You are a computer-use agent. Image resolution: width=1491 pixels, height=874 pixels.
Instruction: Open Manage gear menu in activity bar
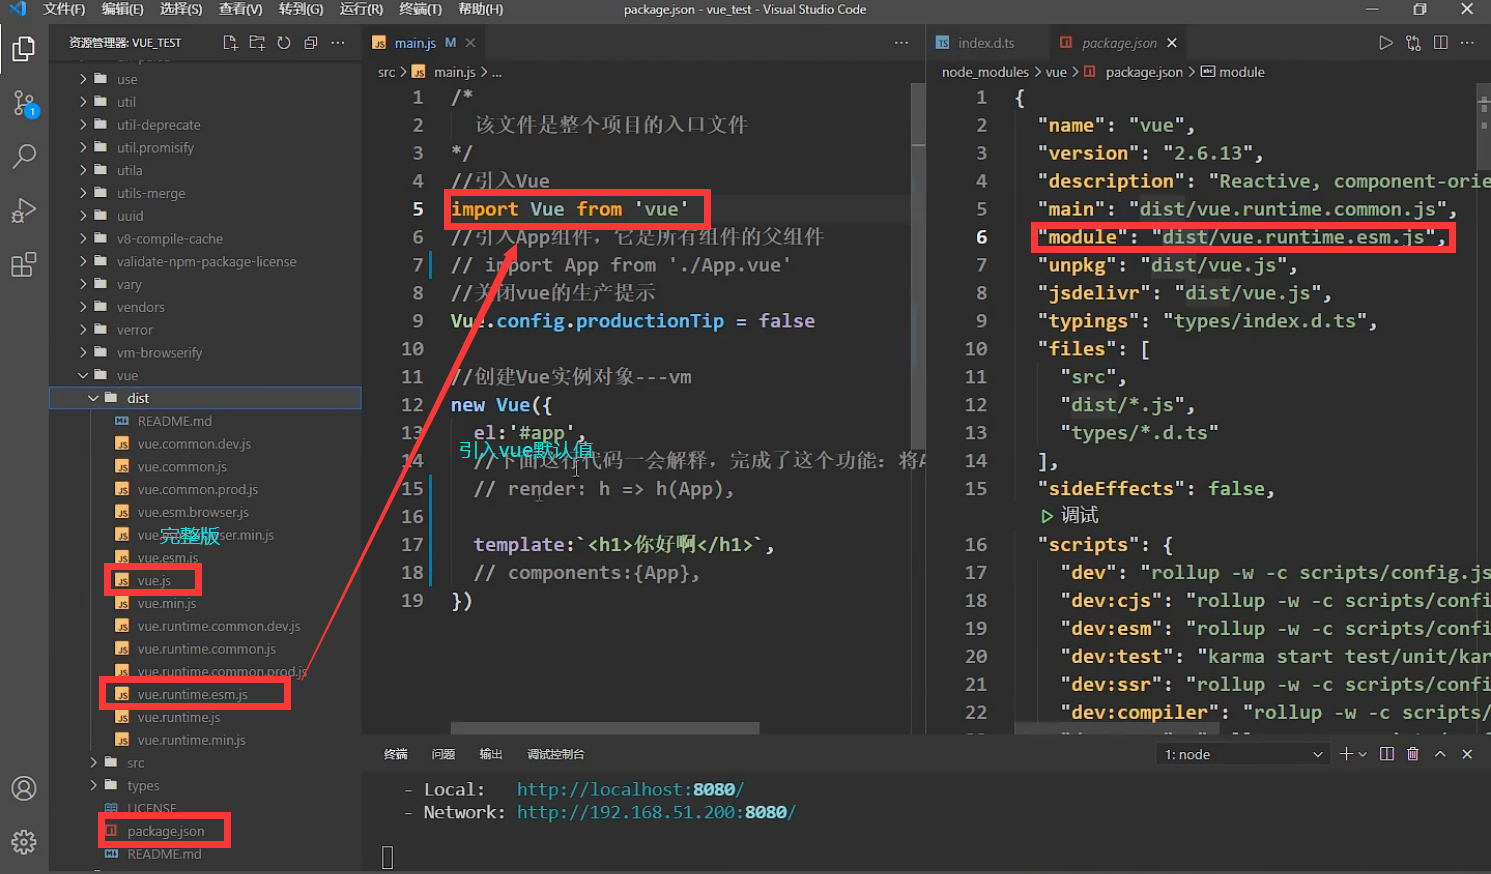click(24, 842)
